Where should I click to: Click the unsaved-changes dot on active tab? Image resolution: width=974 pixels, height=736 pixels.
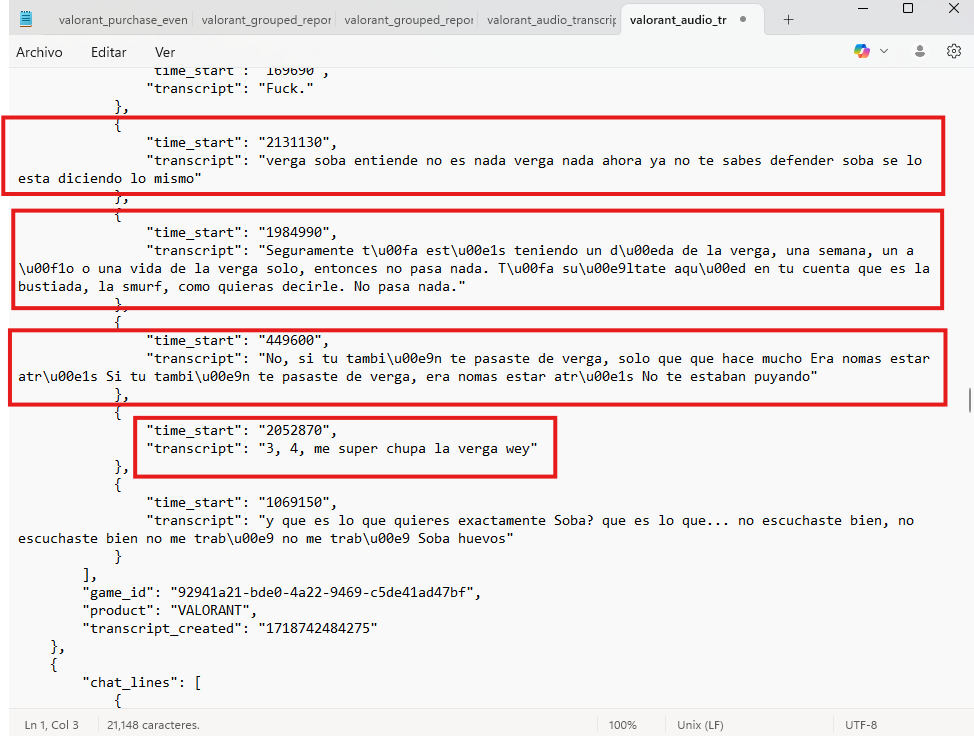[x=743, y=19]
